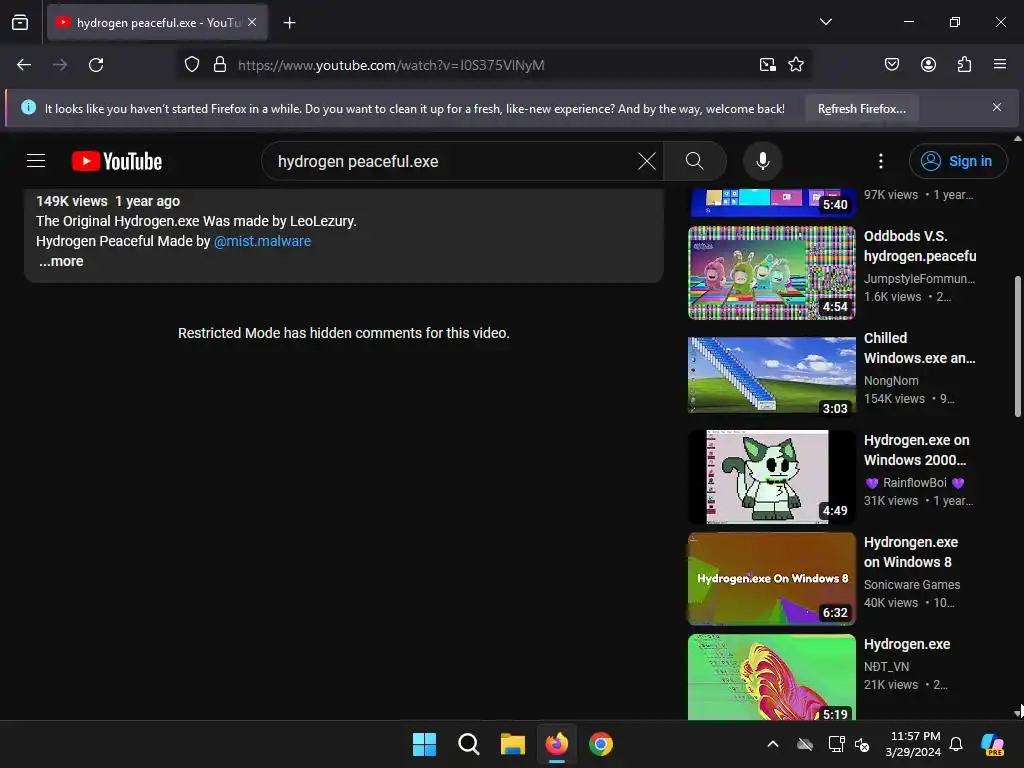Start search with your voice microphone

(x=762, y=161)
